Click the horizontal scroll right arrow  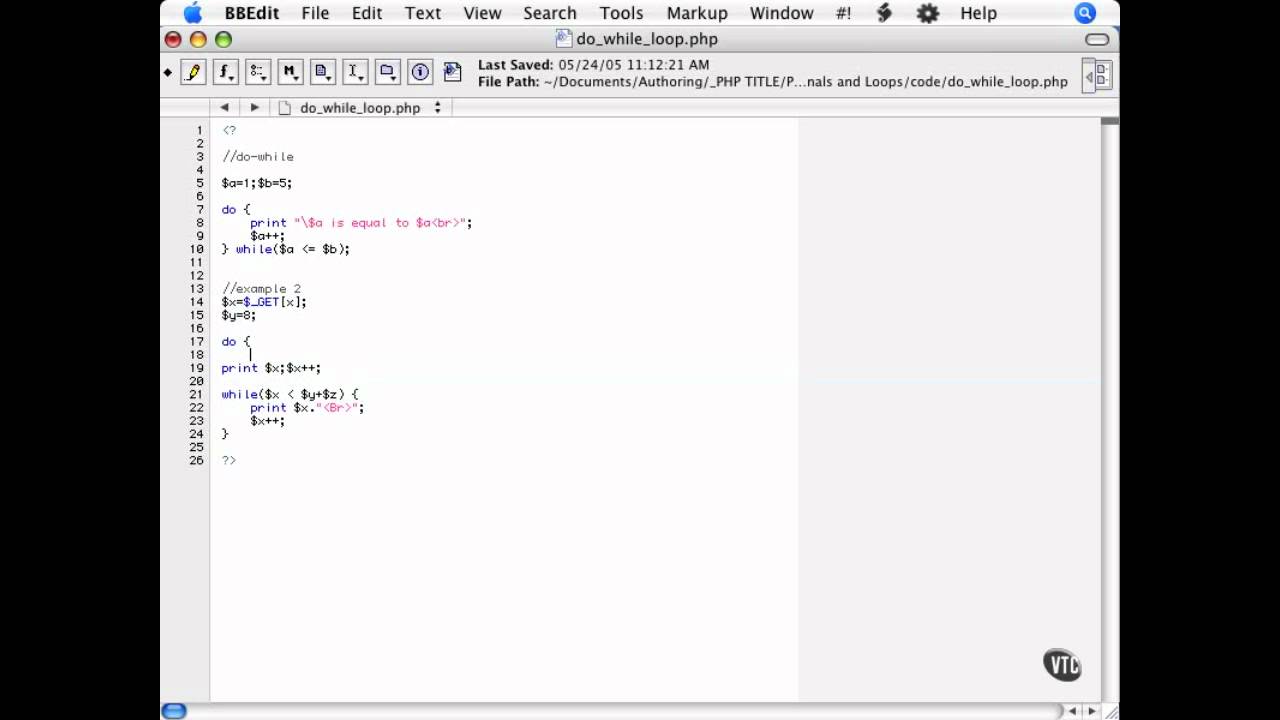(1092, 711)
